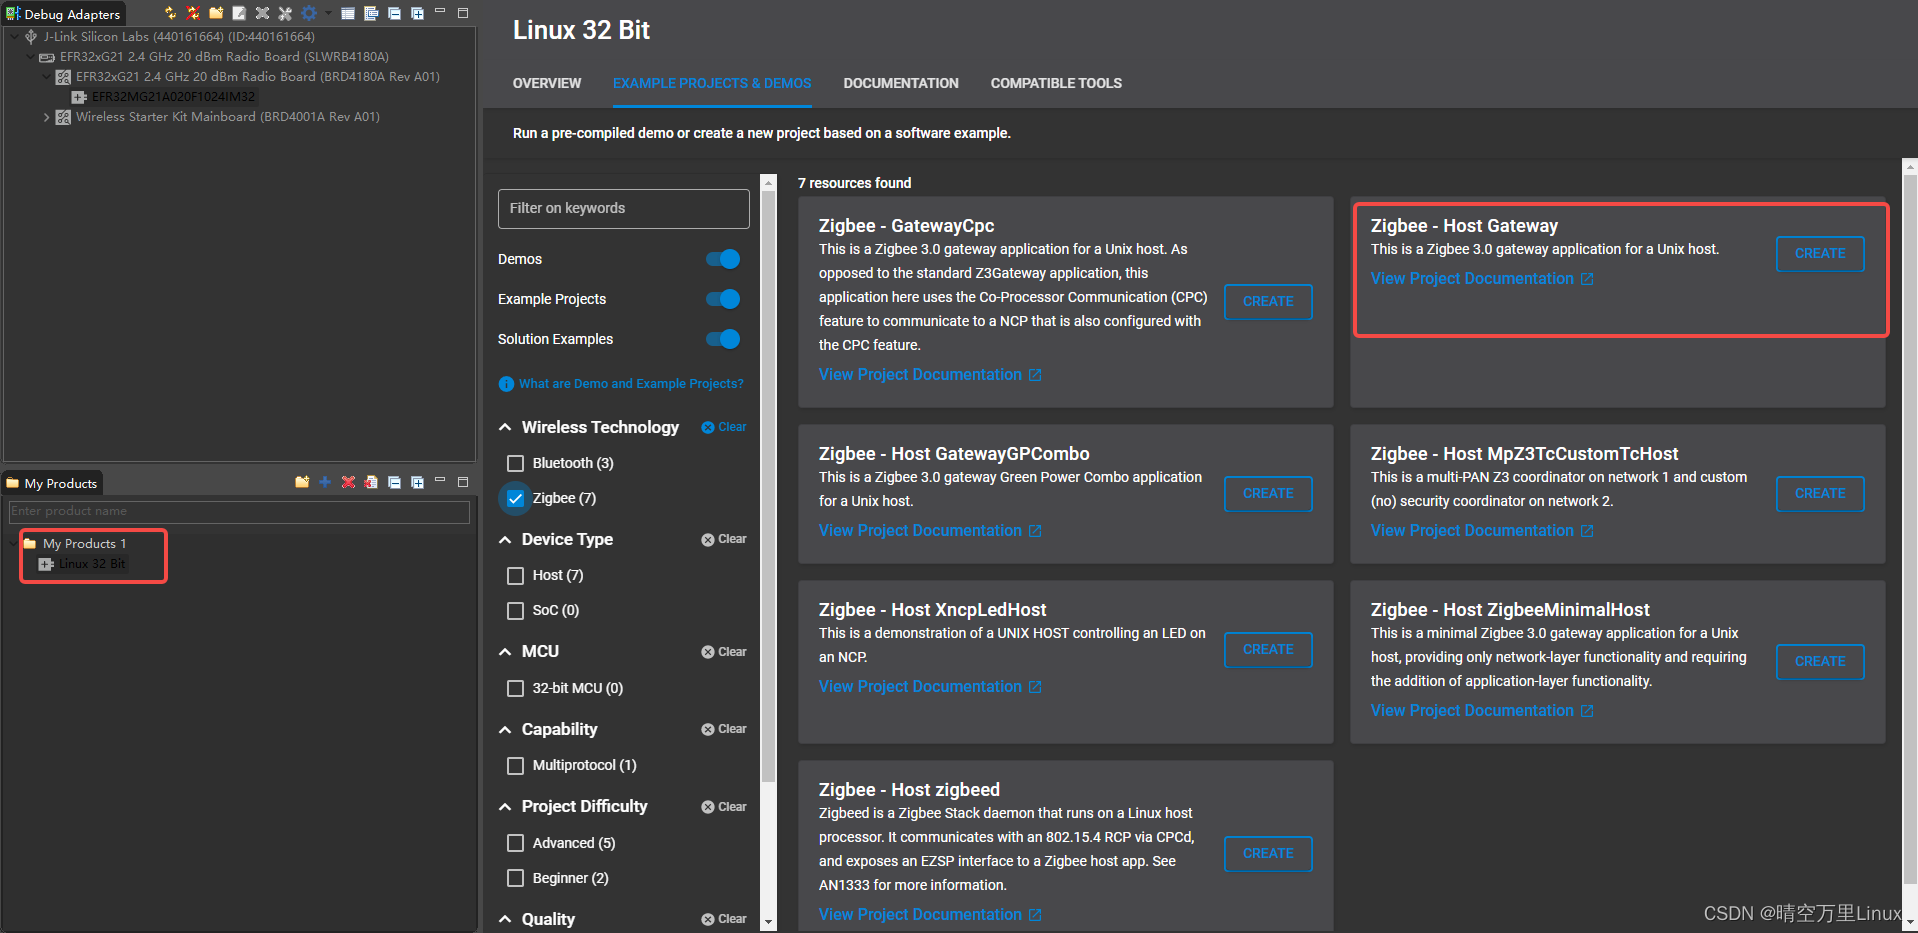The image size is (1918, 933).
Task: Select the My Products panel tab
Action: click(53, 483)
